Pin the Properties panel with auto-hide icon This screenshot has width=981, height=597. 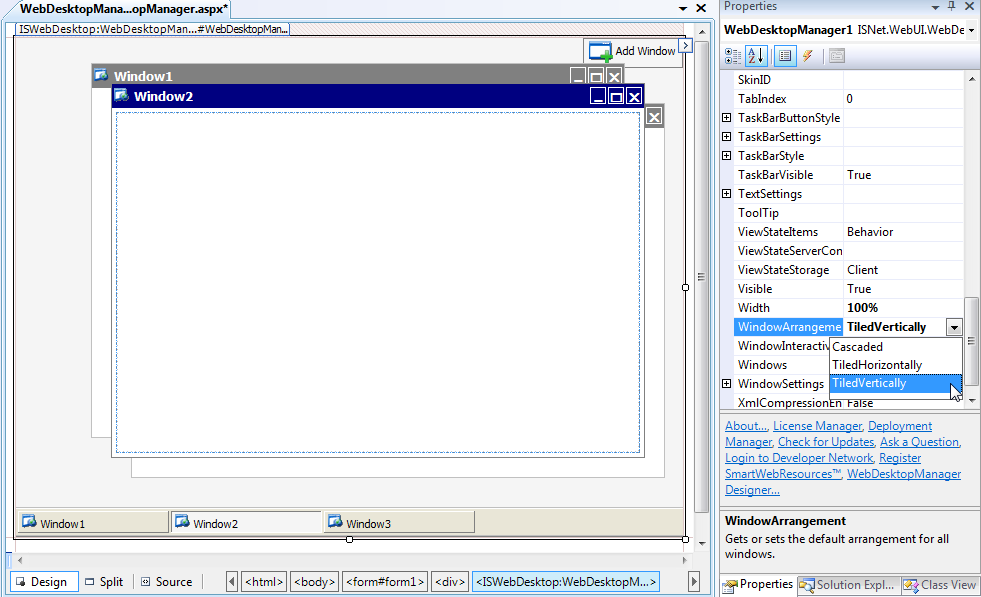click(950, 6)
